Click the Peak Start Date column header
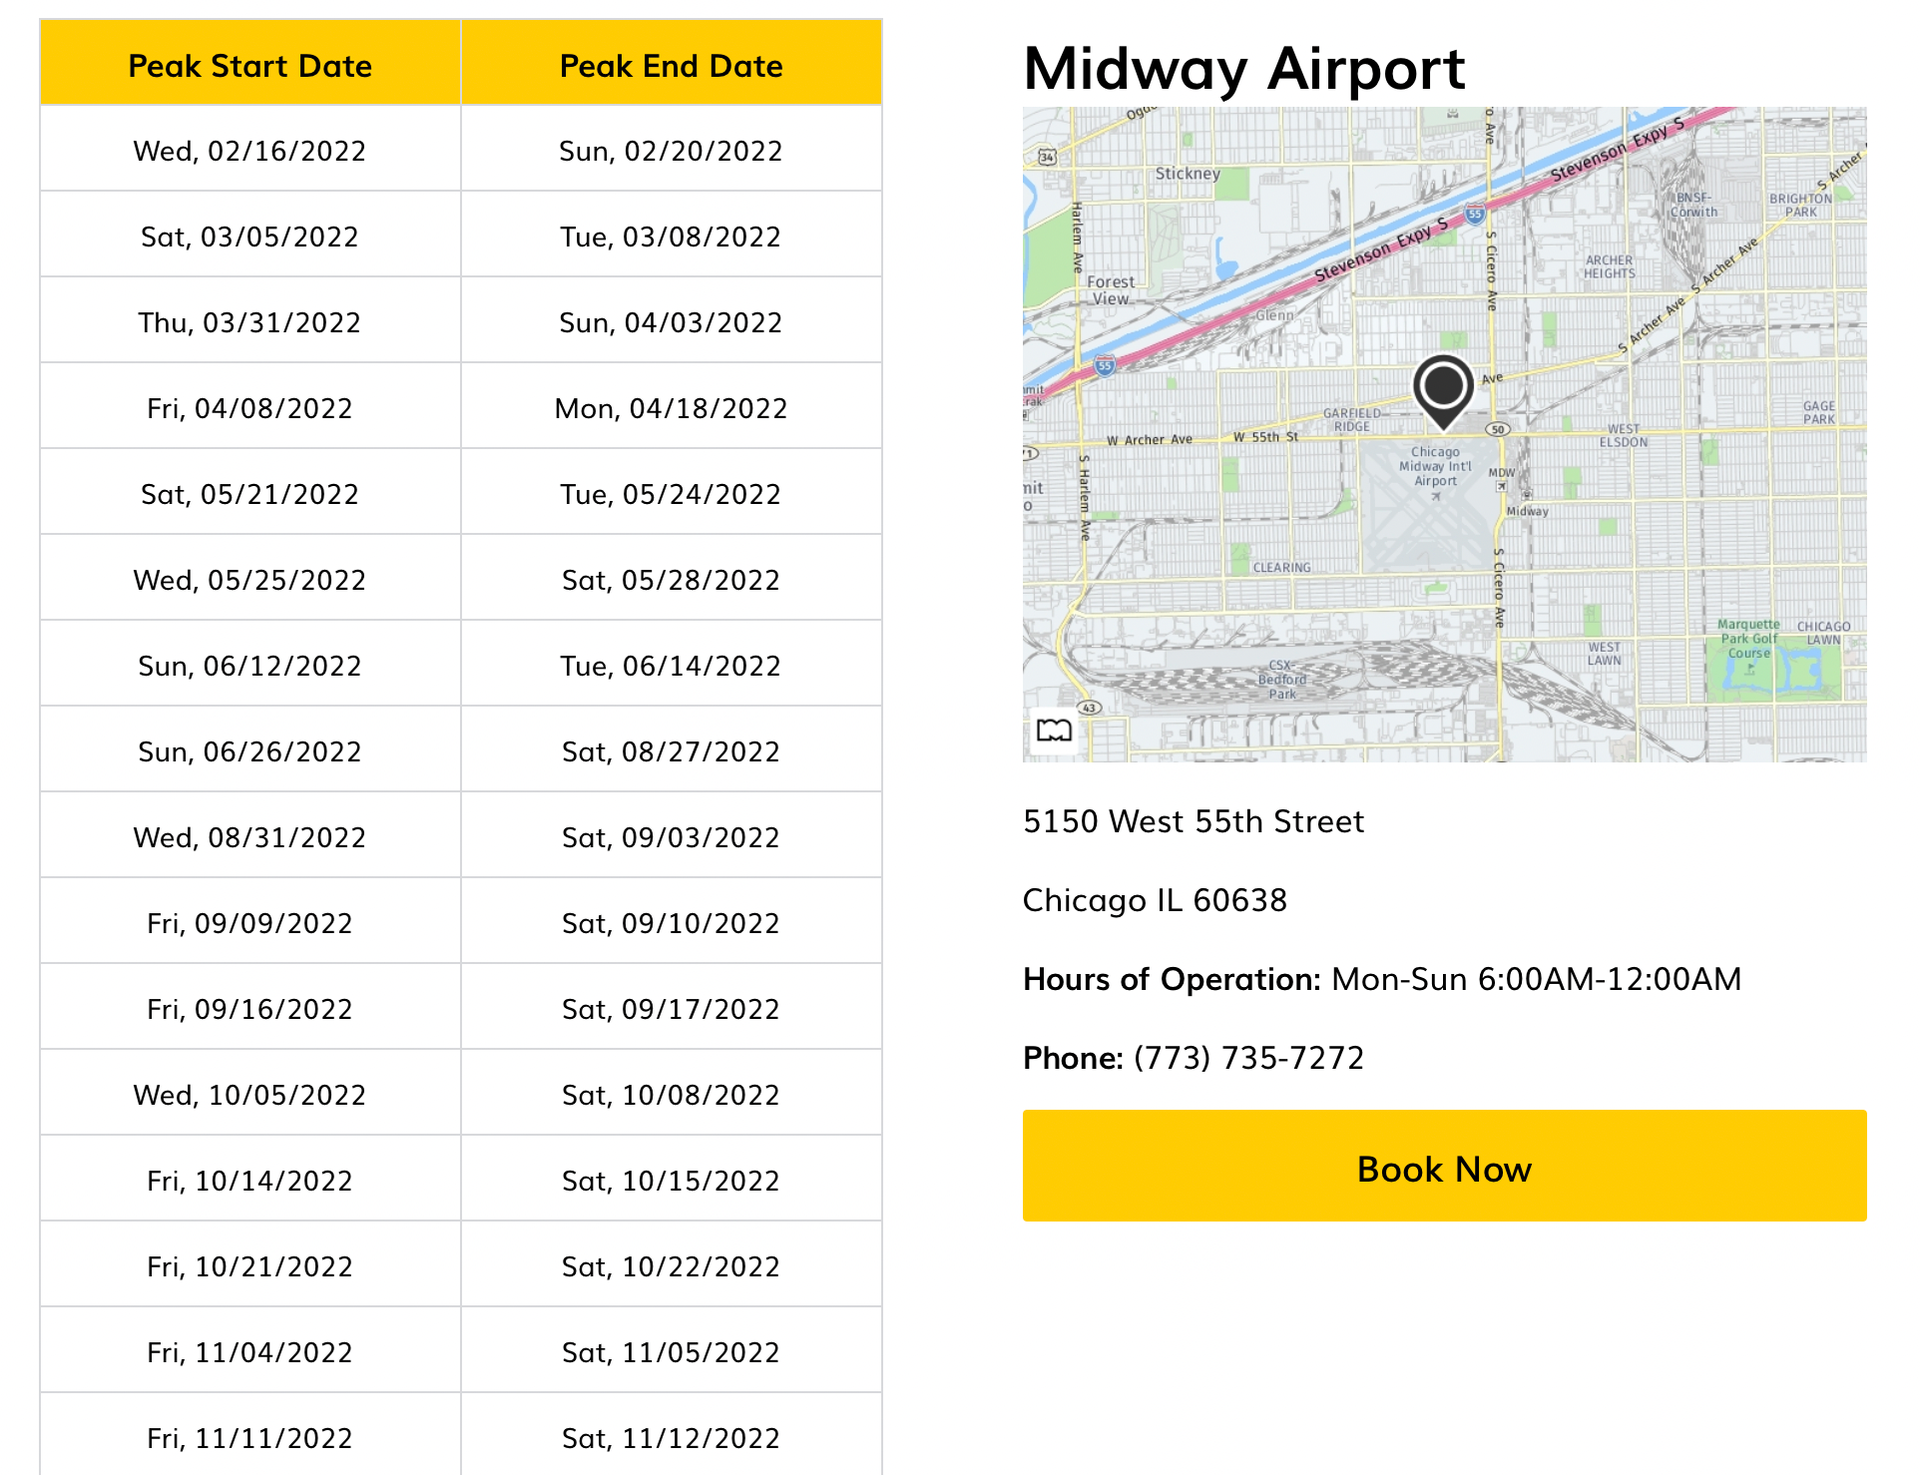 (x=249, y=65)
